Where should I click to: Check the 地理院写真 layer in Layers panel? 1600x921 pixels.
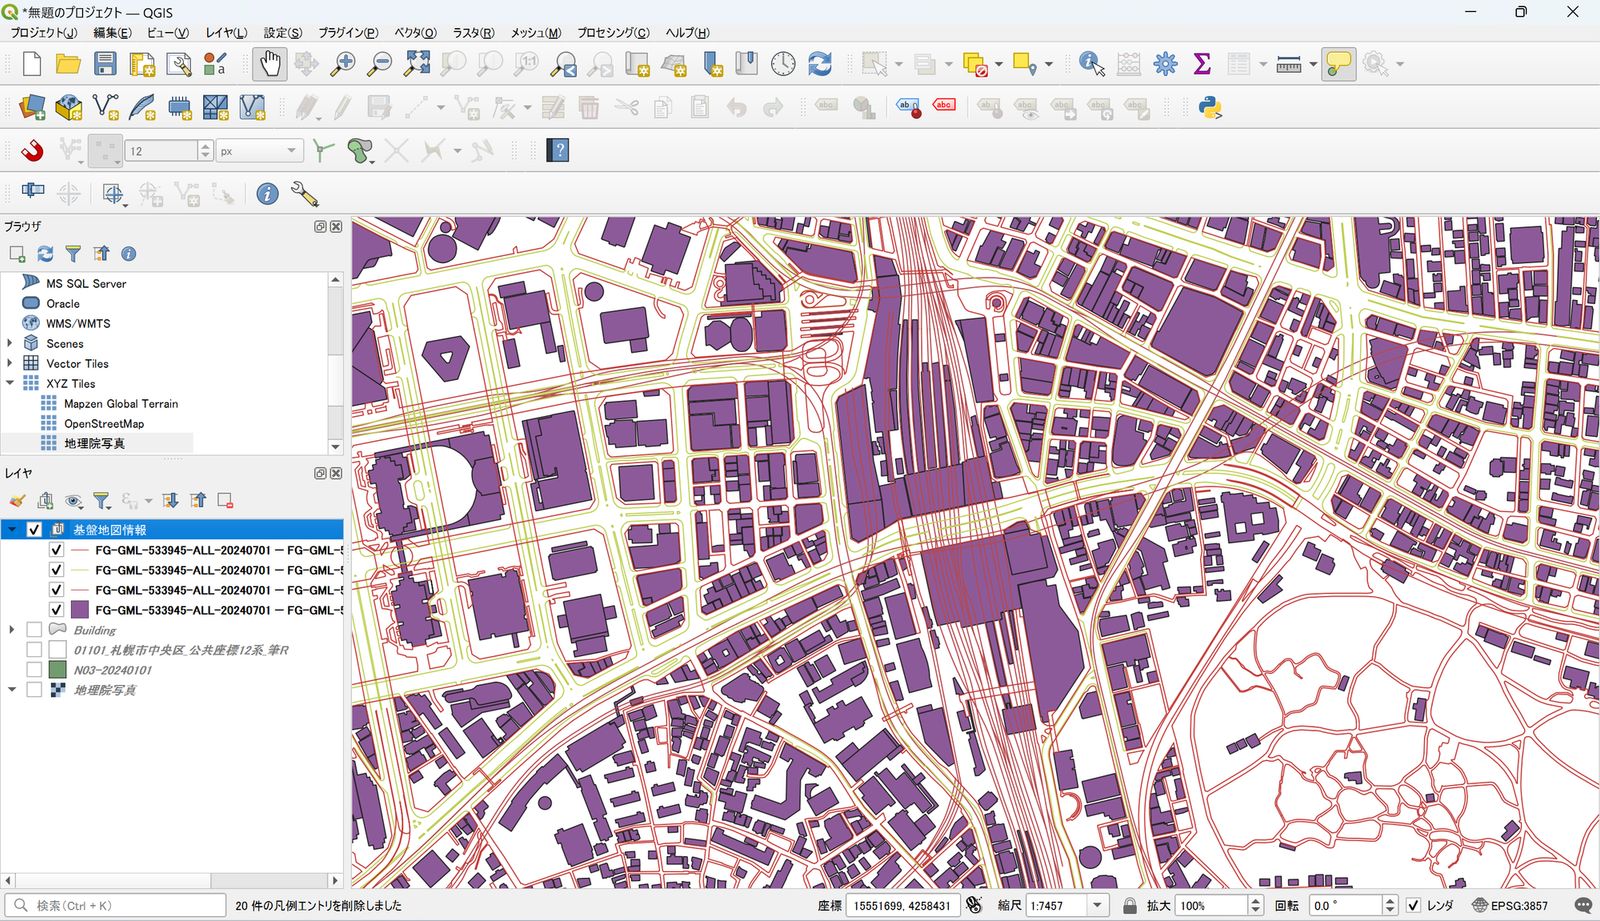(34, 690)
